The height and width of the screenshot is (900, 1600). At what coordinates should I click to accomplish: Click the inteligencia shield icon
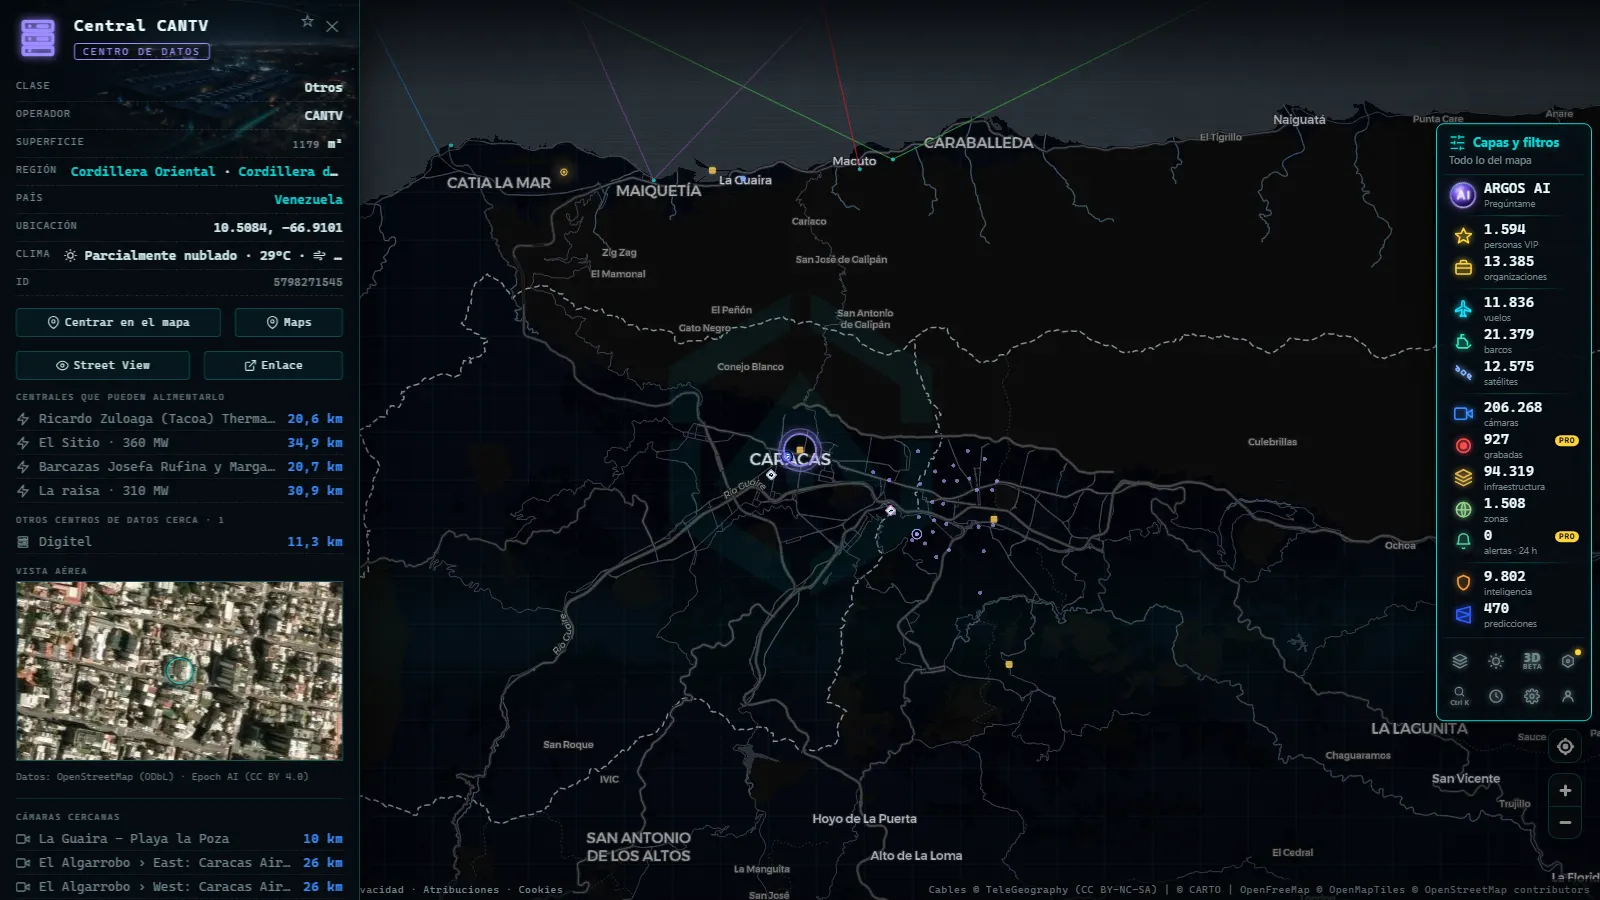pyautogui.click(x=1463, y=582)
